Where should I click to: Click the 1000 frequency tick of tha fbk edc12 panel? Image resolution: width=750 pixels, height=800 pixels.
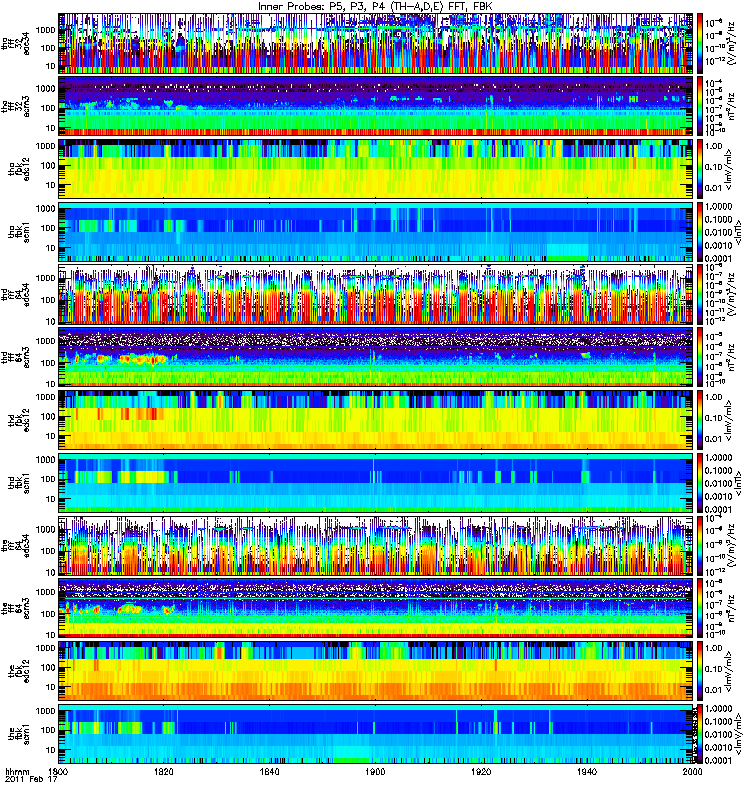(45, 146)
